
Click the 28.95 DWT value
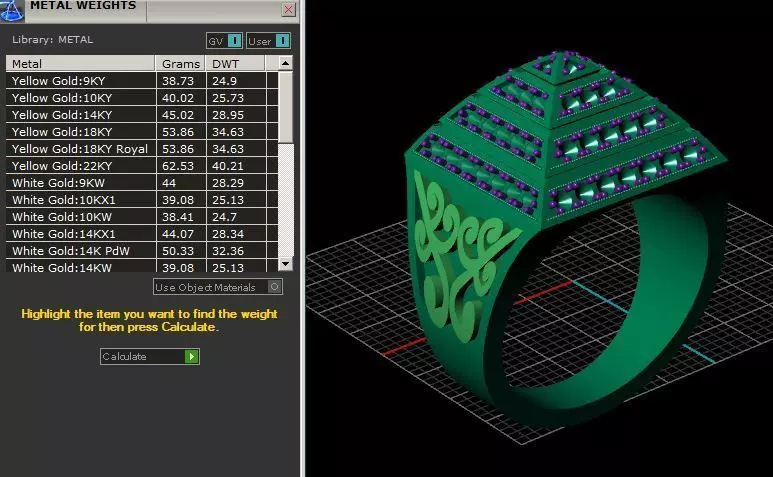tap(228, 115)
